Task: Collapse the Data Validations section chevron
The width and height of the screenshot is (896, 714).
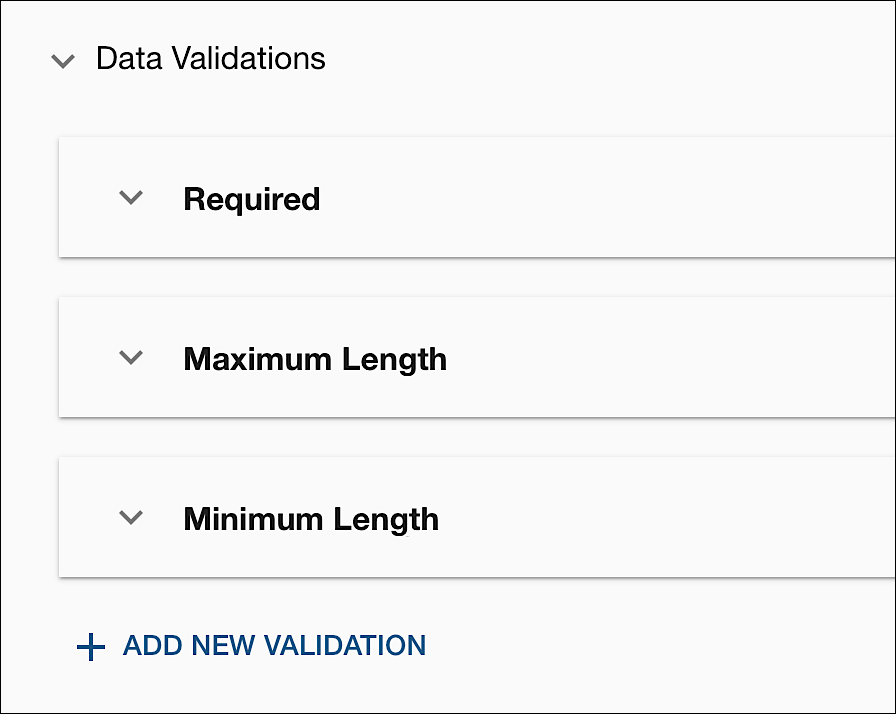Action: [63, 61]
